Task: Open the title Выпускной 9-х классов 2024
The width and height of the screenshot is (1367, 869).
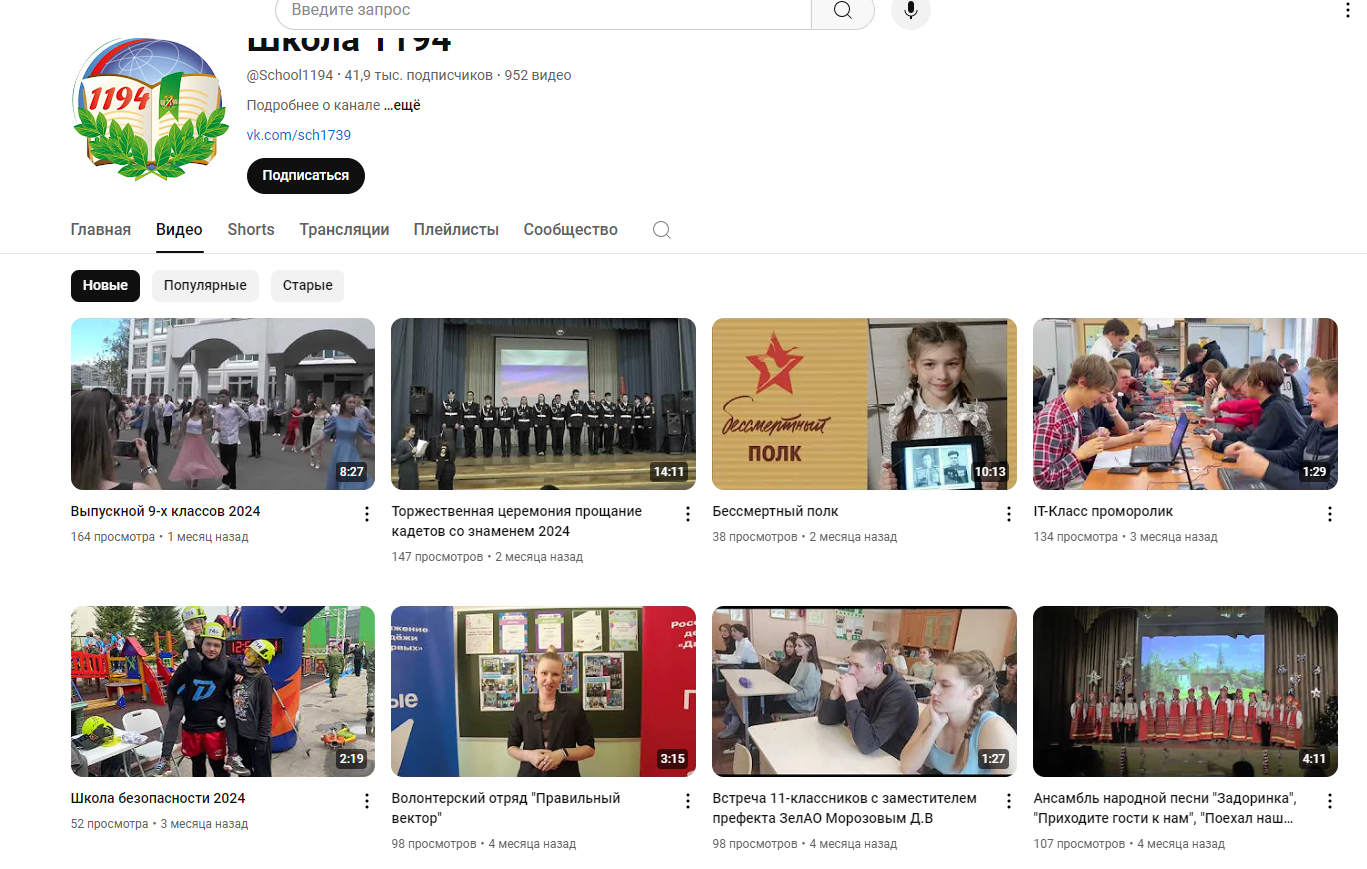Action: [166, 511]
